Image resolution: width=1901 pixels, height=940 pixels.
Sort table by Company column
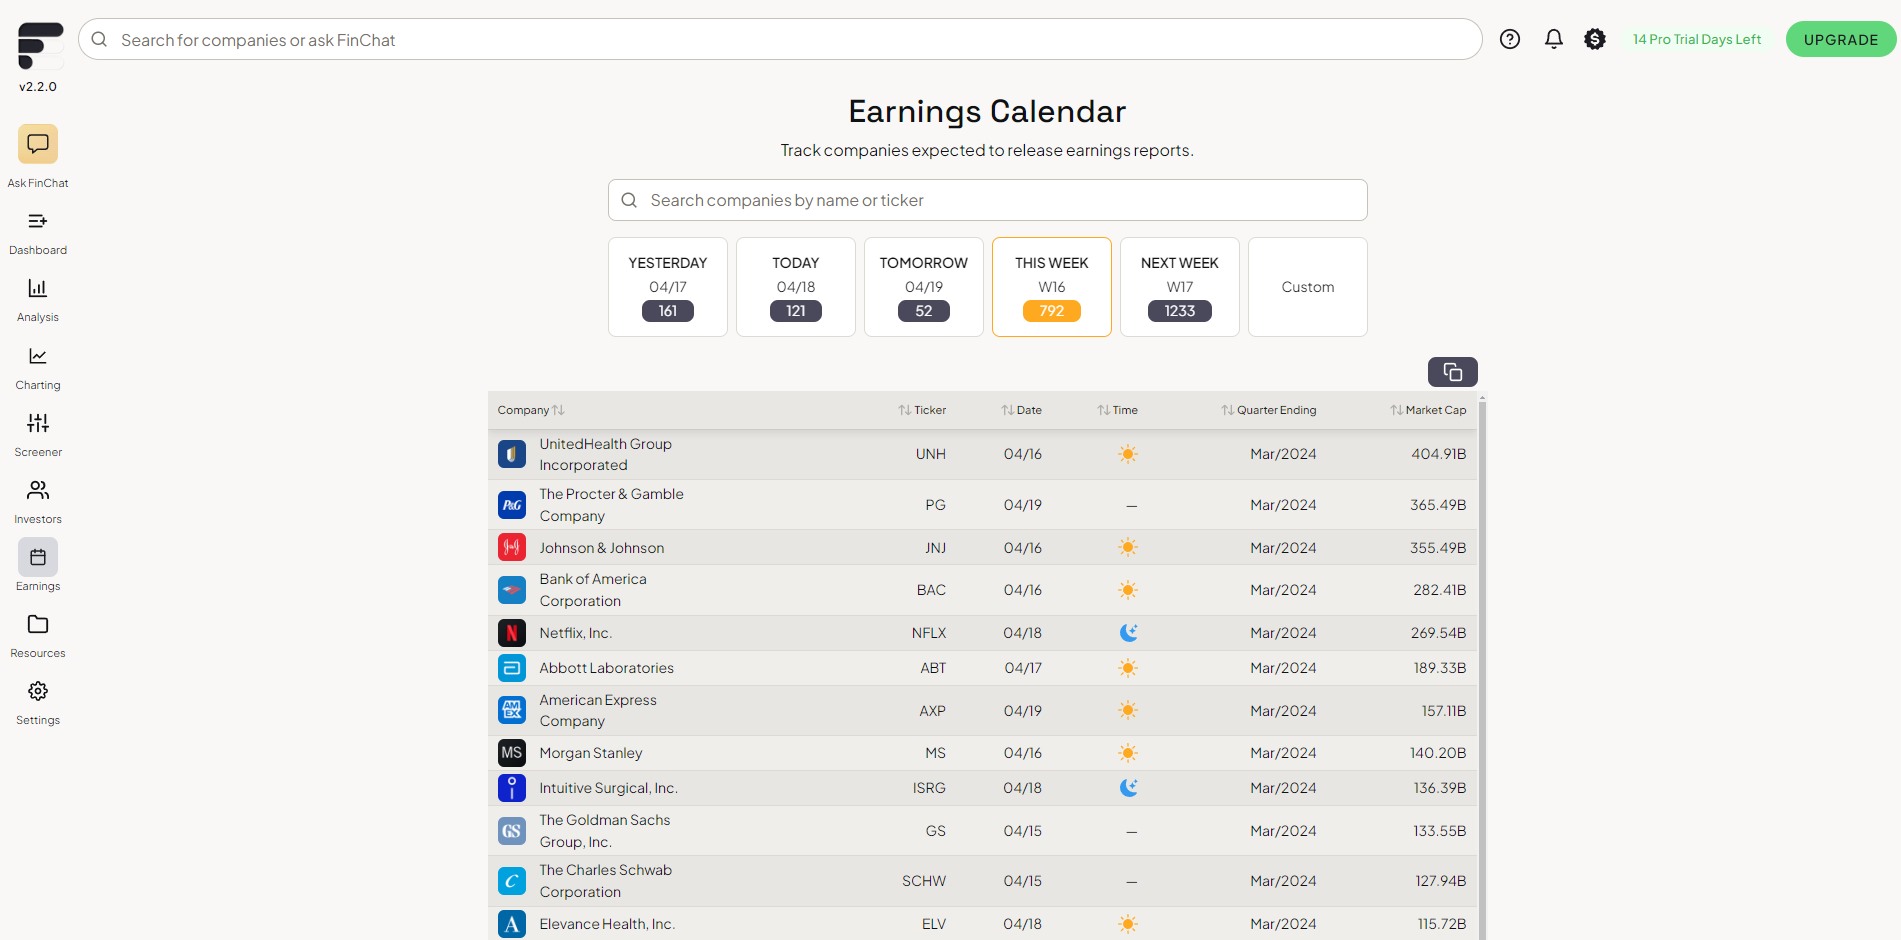coord(531,410)
